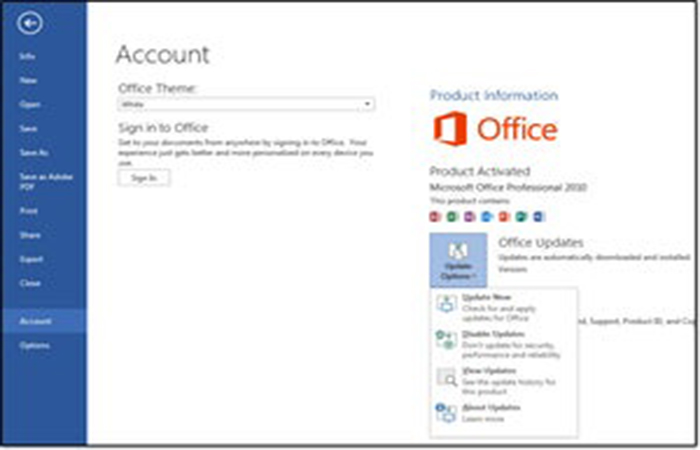700x450 pixels.
Task: Open Options from the sidebar
Action: tap(34, 345)
